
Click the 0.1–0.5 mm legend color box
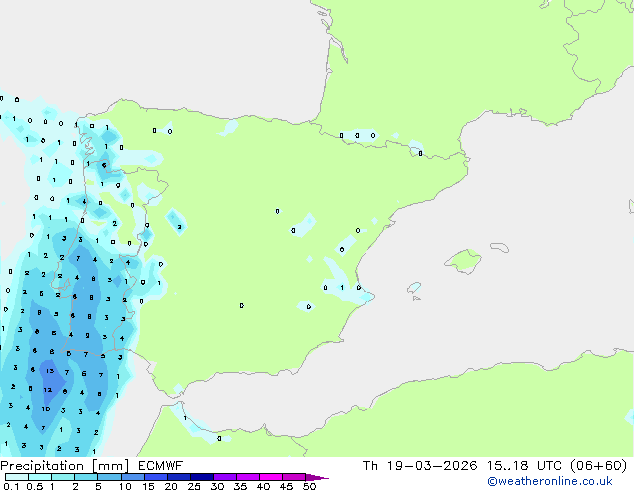point(17,477)
